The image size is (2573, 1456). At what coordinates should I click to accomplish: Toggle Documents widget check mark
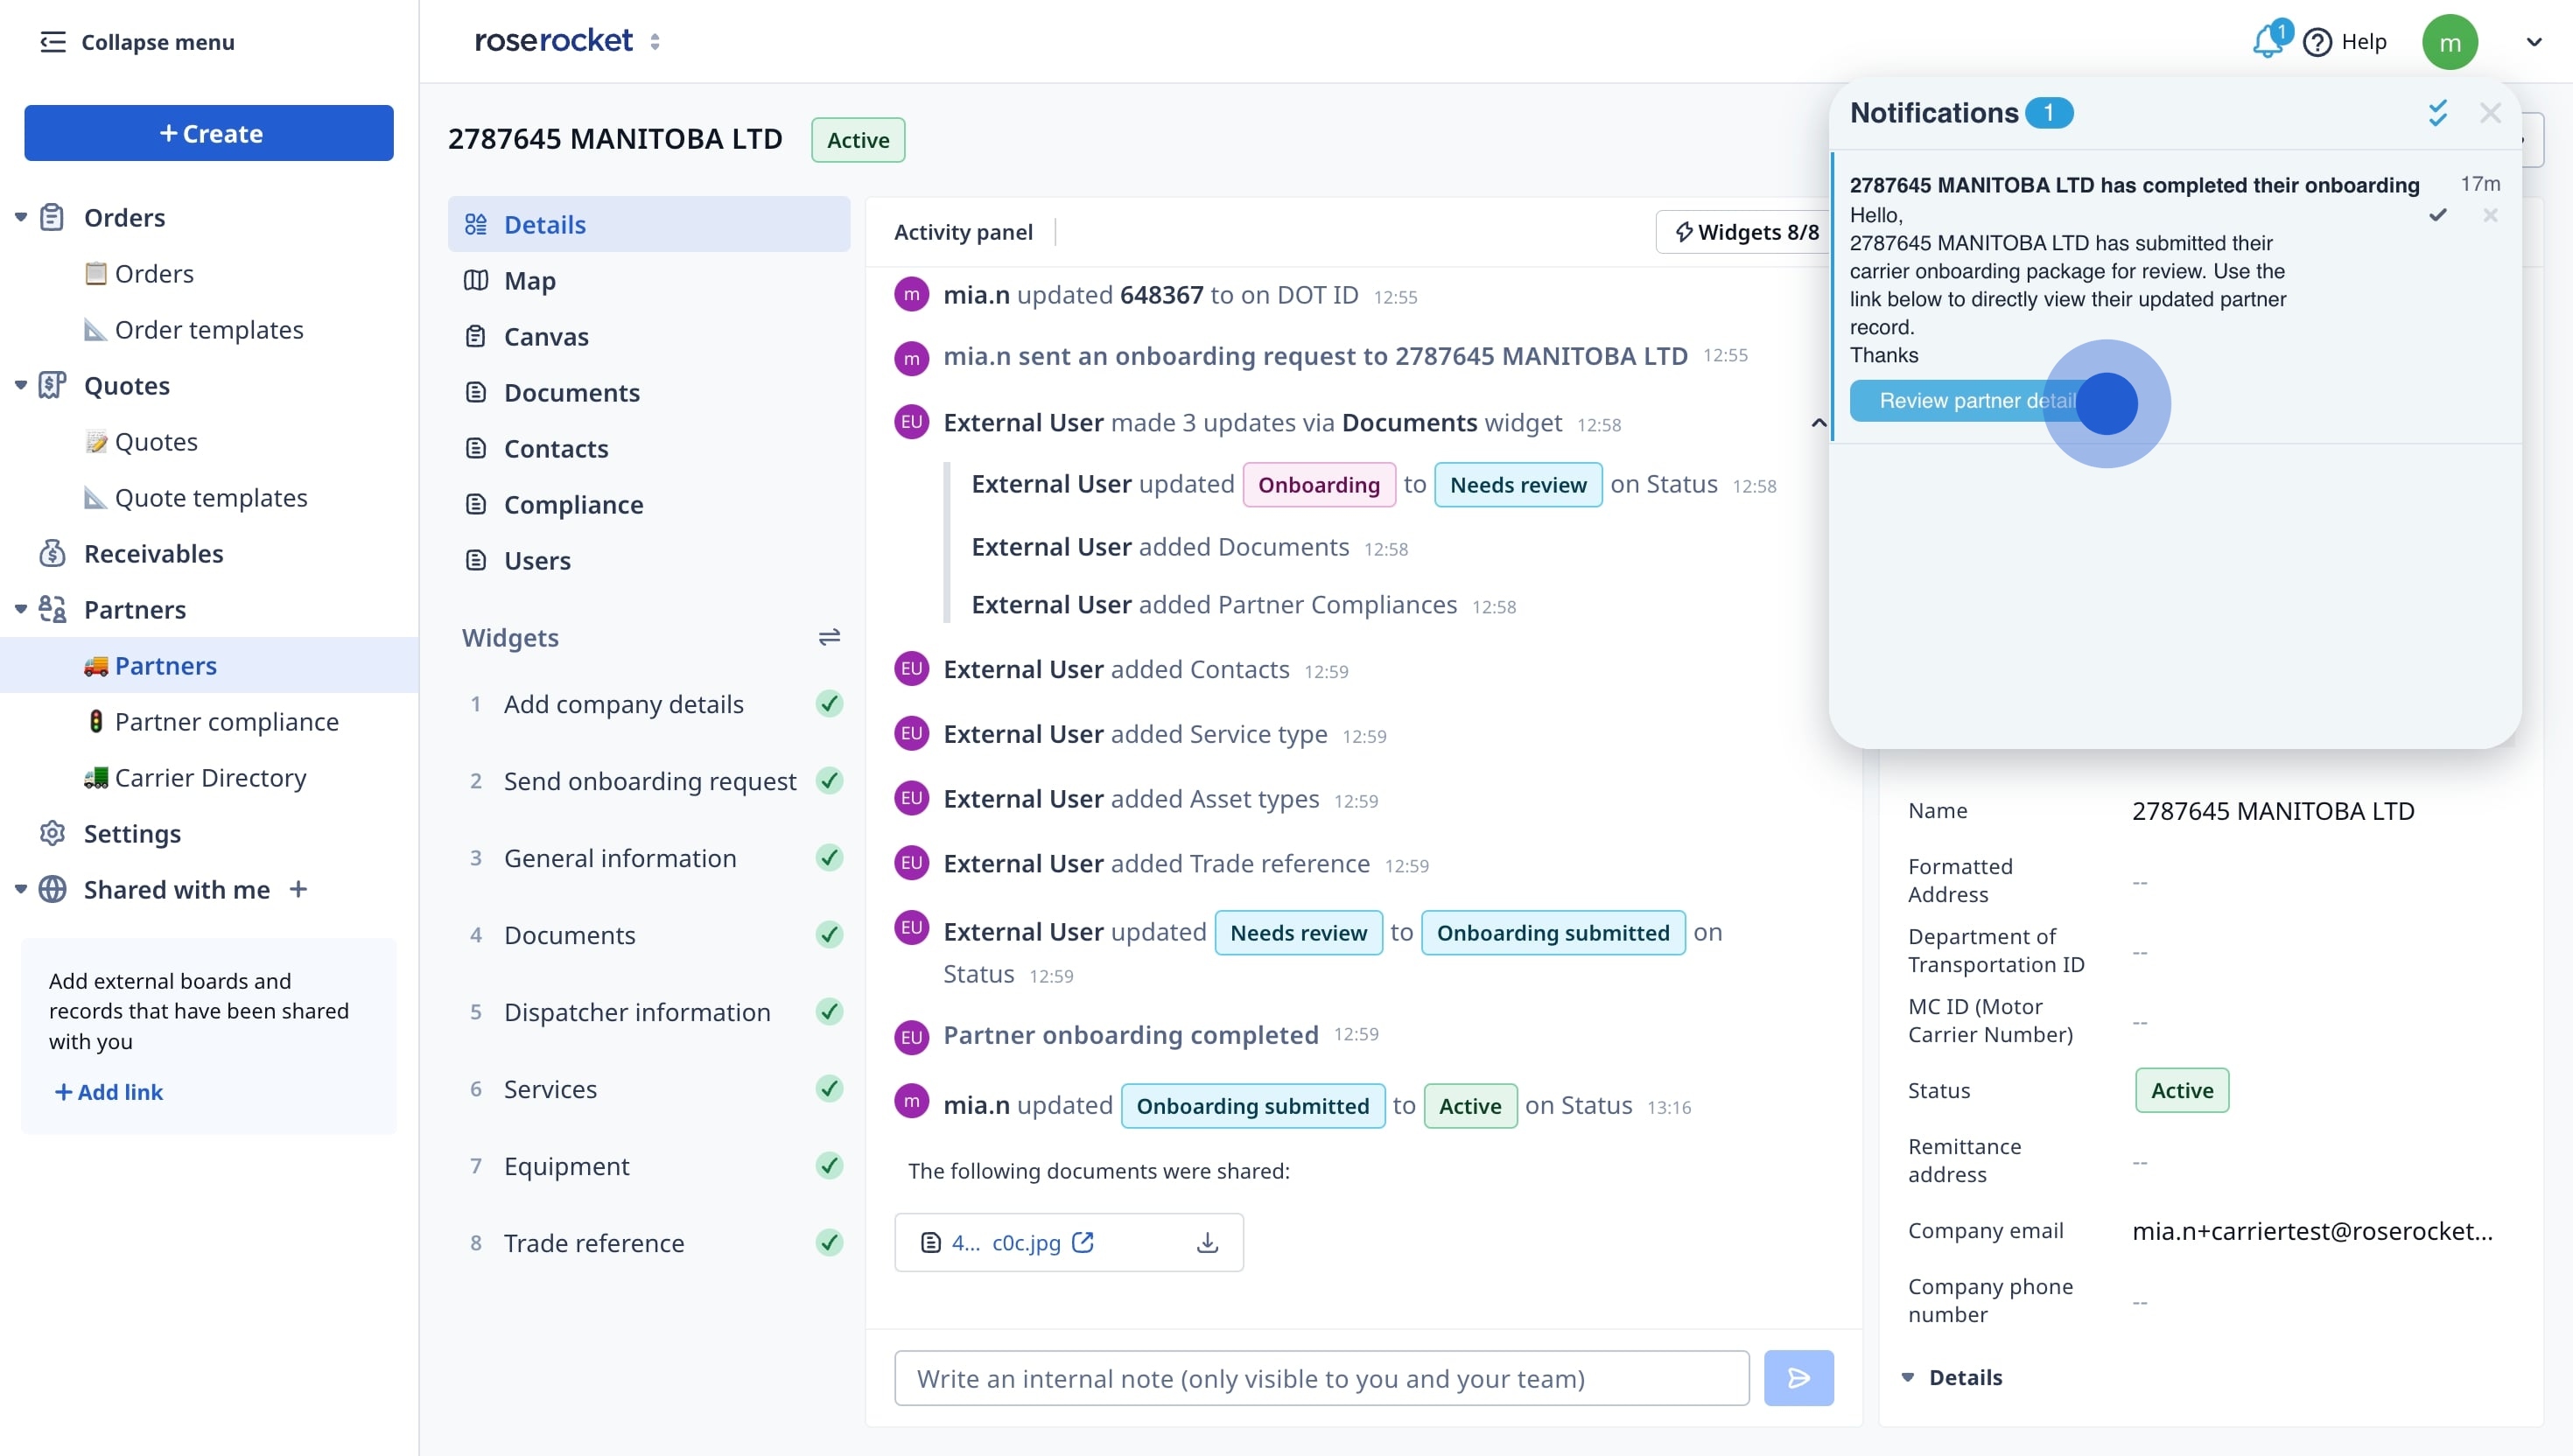829,935
